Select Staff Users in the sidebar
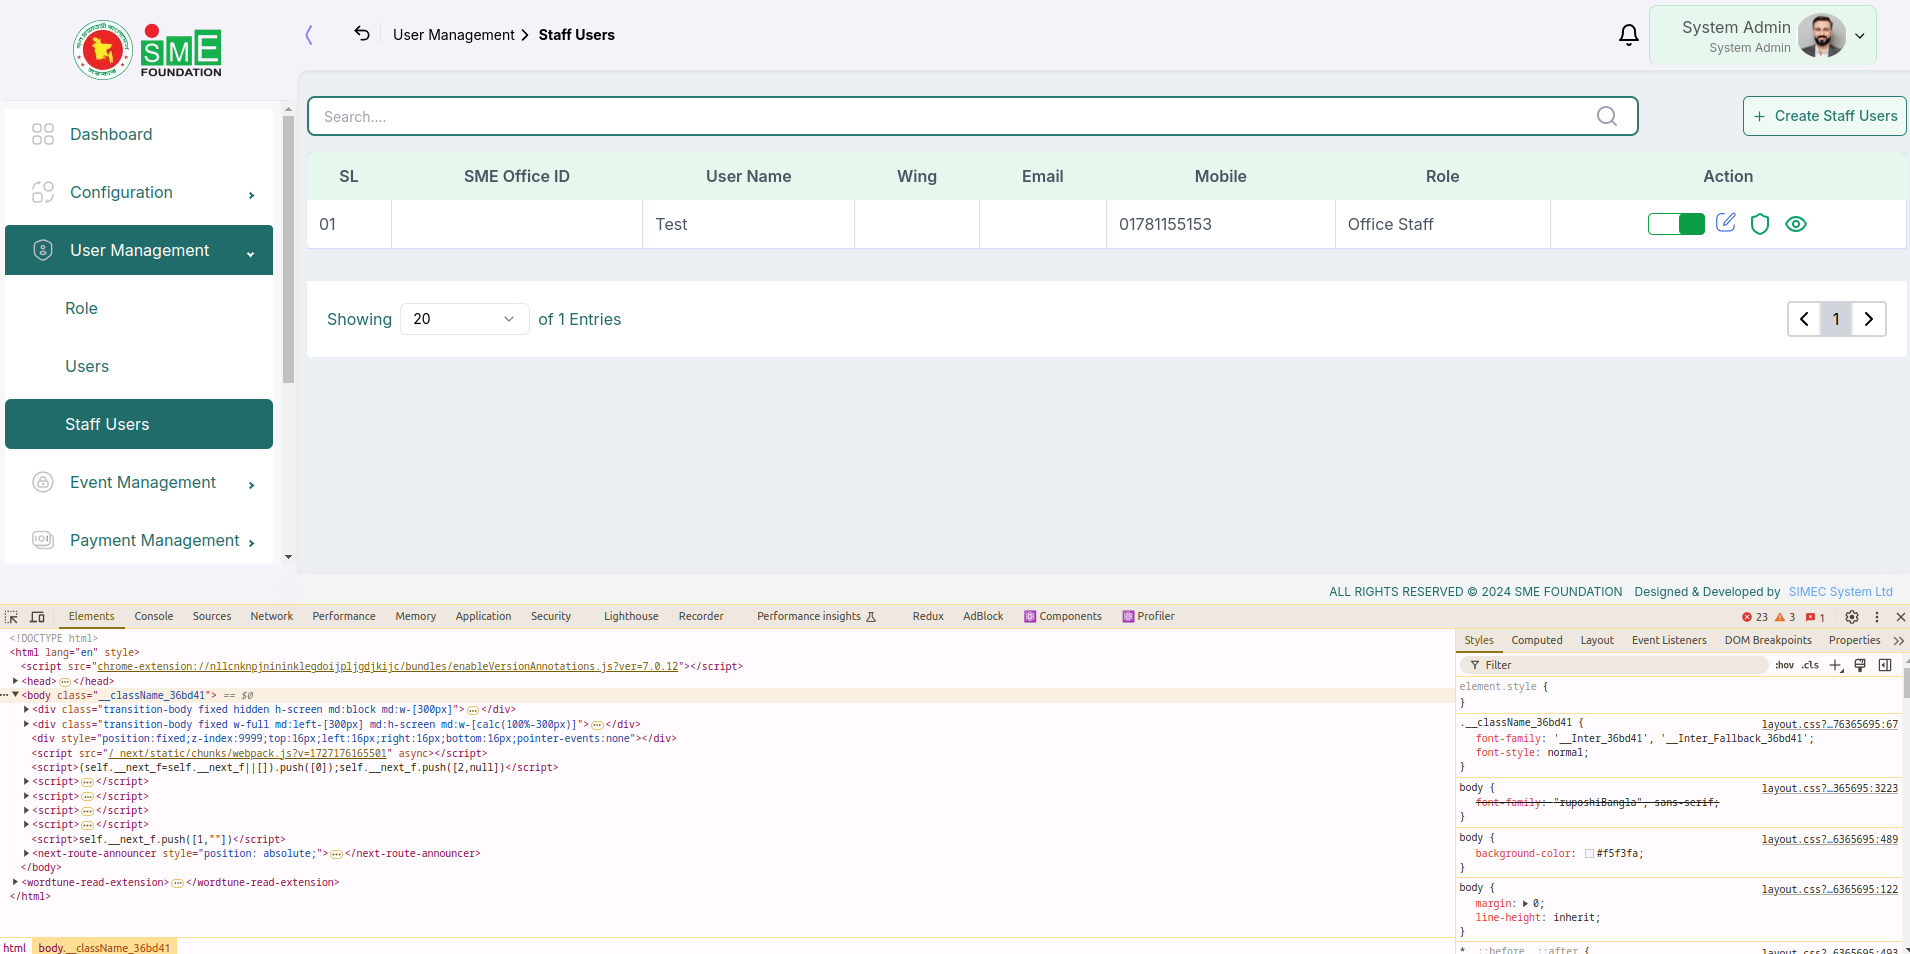This screenshot has width=1910, height=954. [139, 424]
